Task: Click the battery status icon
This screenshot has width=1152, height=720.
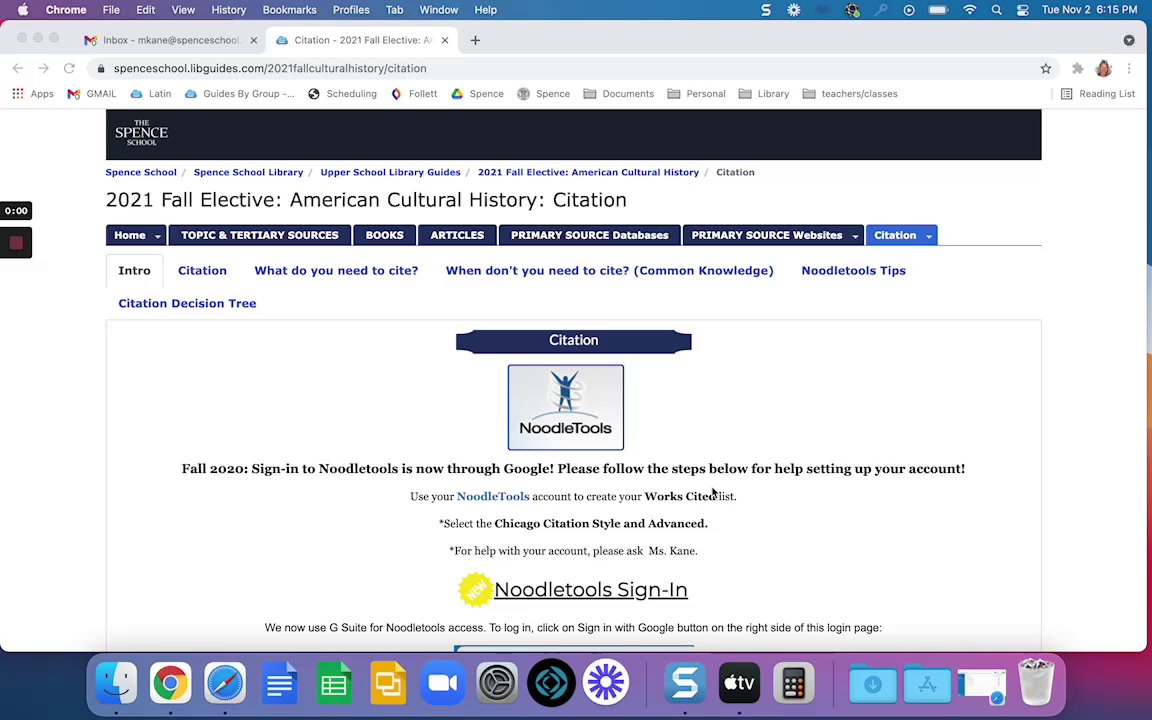Action: pyautogui.click(x=938, y=10)
